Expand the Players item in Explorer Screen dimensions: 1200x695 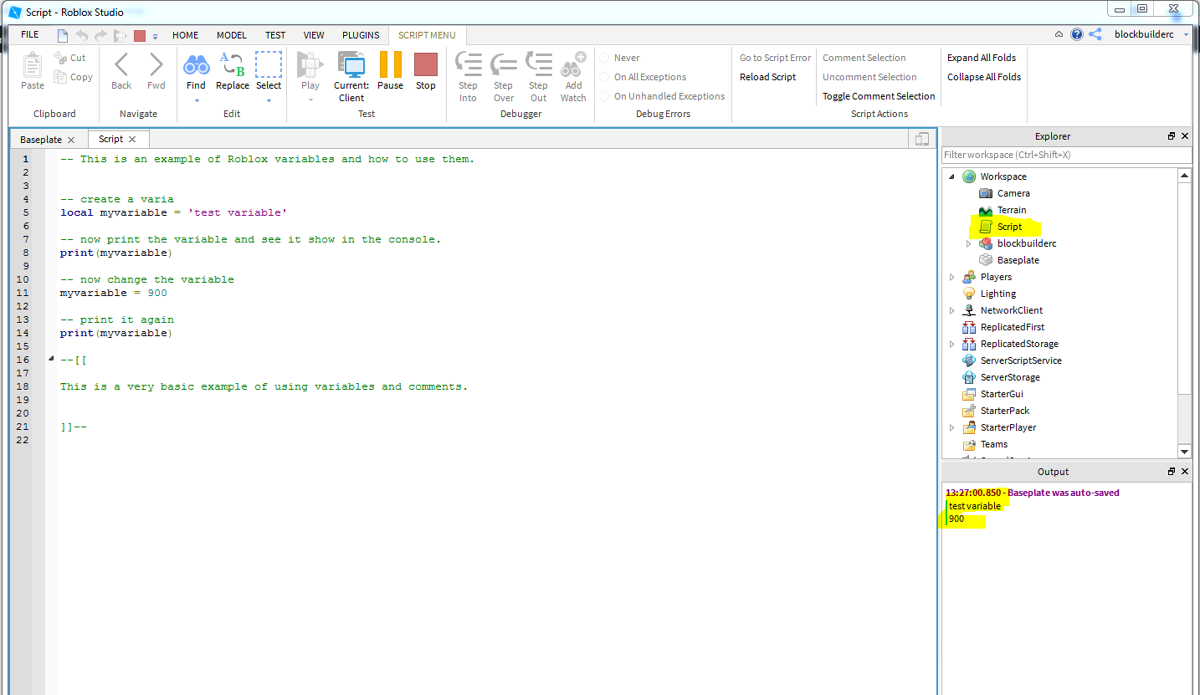(951, 276)
